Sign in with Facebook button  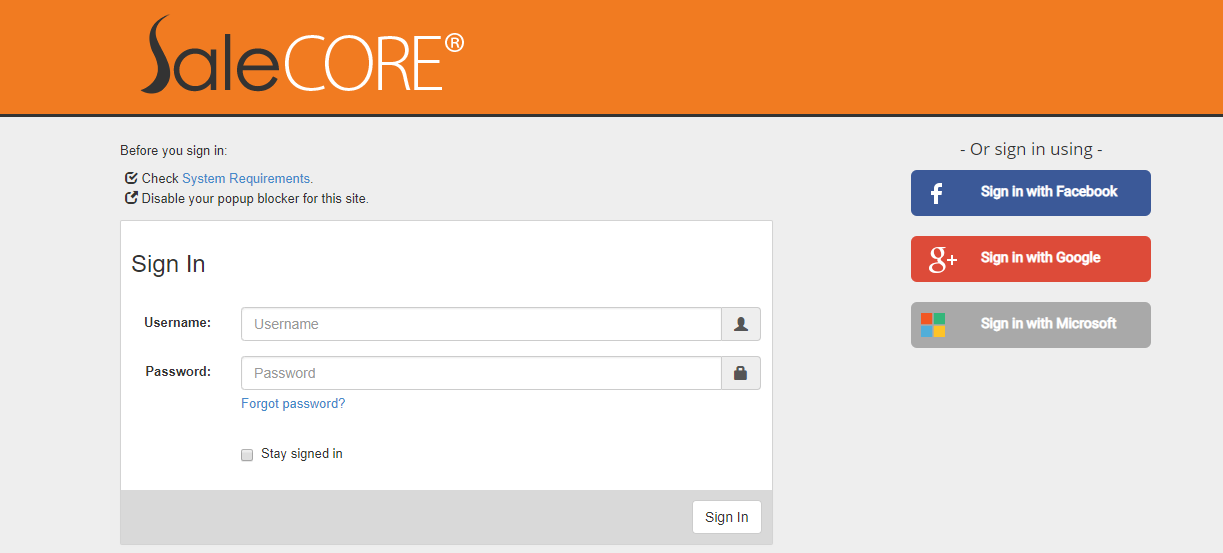(1031, 193)
